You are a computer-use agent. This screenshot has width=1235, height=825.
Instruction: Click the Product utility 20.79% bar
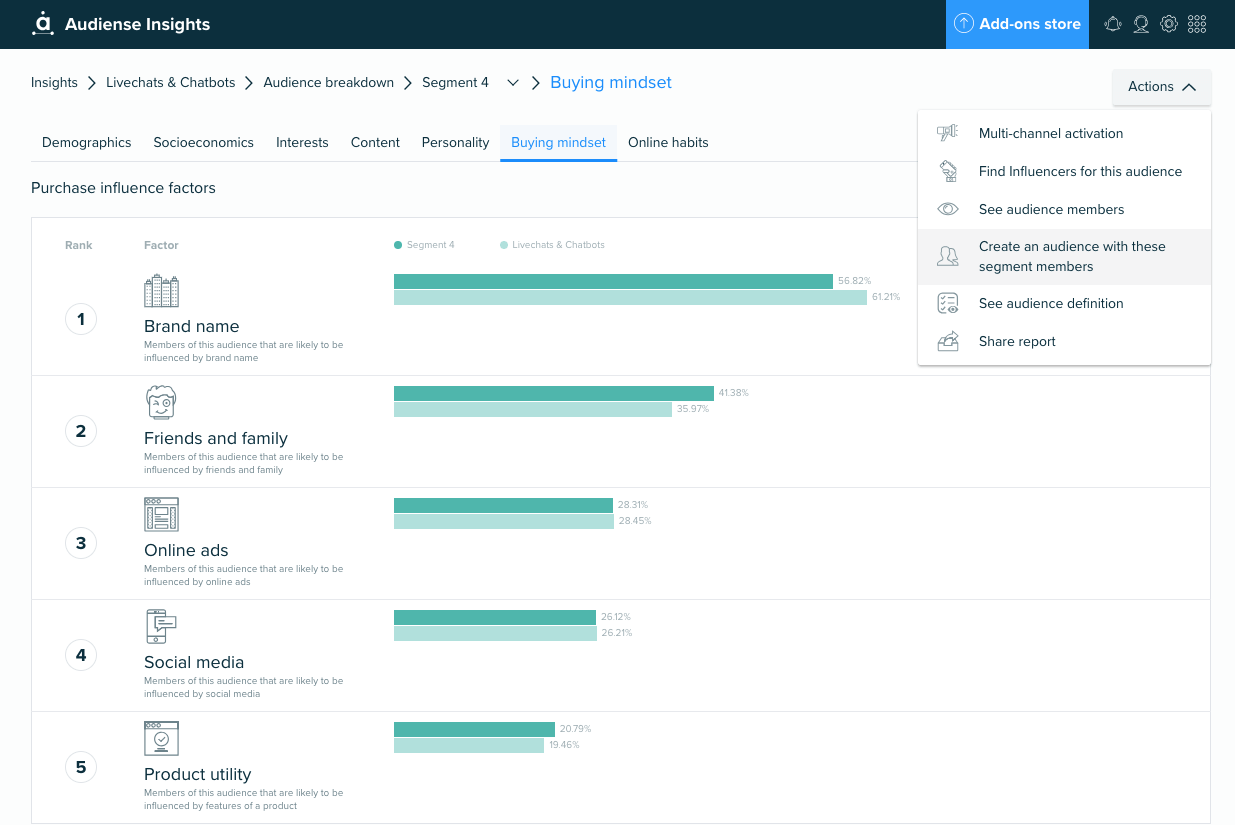474,729
